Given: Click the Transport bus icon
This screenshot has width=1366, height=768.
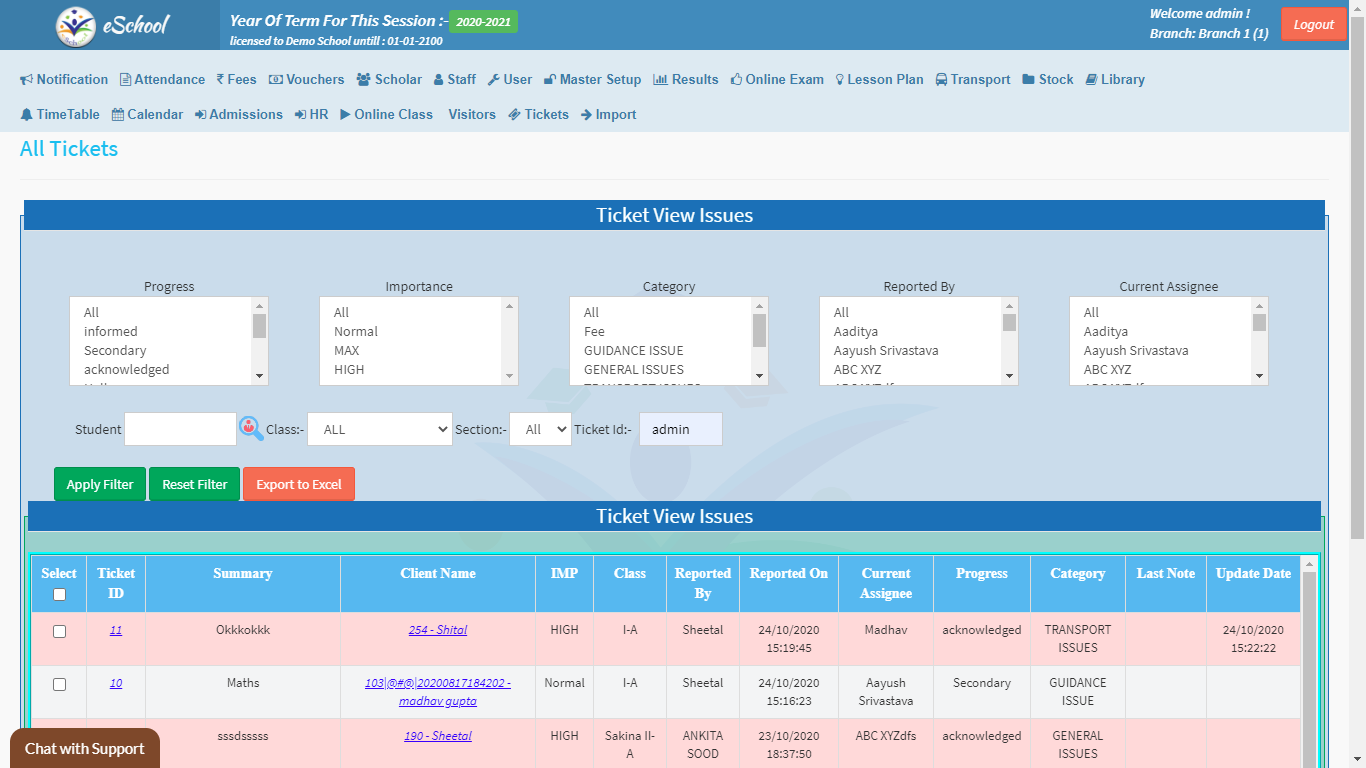Looking at the screenshot, I should tap(942, 80).
